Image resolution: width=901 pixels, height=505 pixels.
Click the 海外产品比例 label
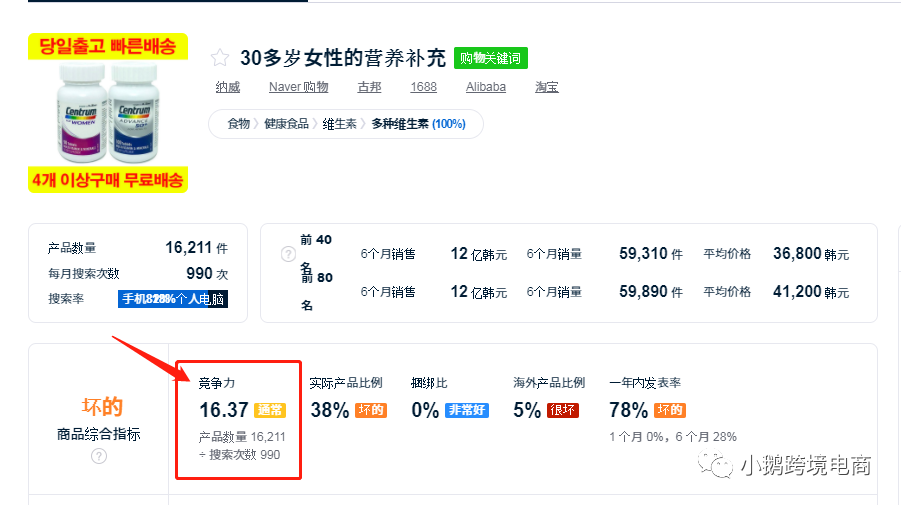[x=549, y=383]
